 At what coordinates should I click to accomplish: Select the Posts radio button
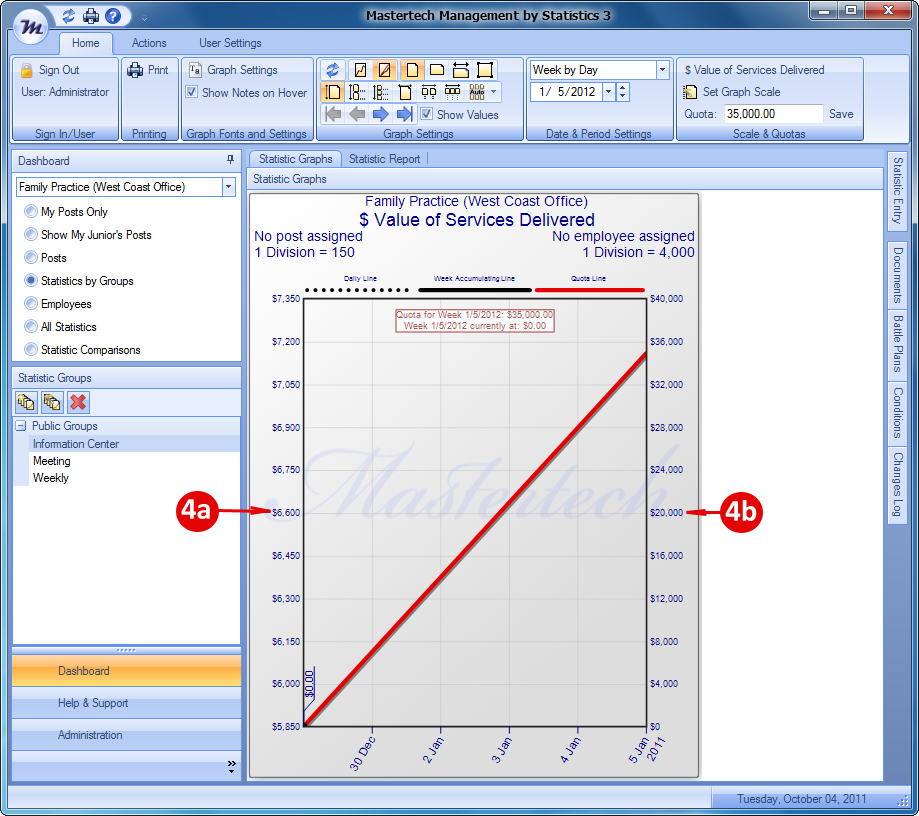tap(30, 257)
